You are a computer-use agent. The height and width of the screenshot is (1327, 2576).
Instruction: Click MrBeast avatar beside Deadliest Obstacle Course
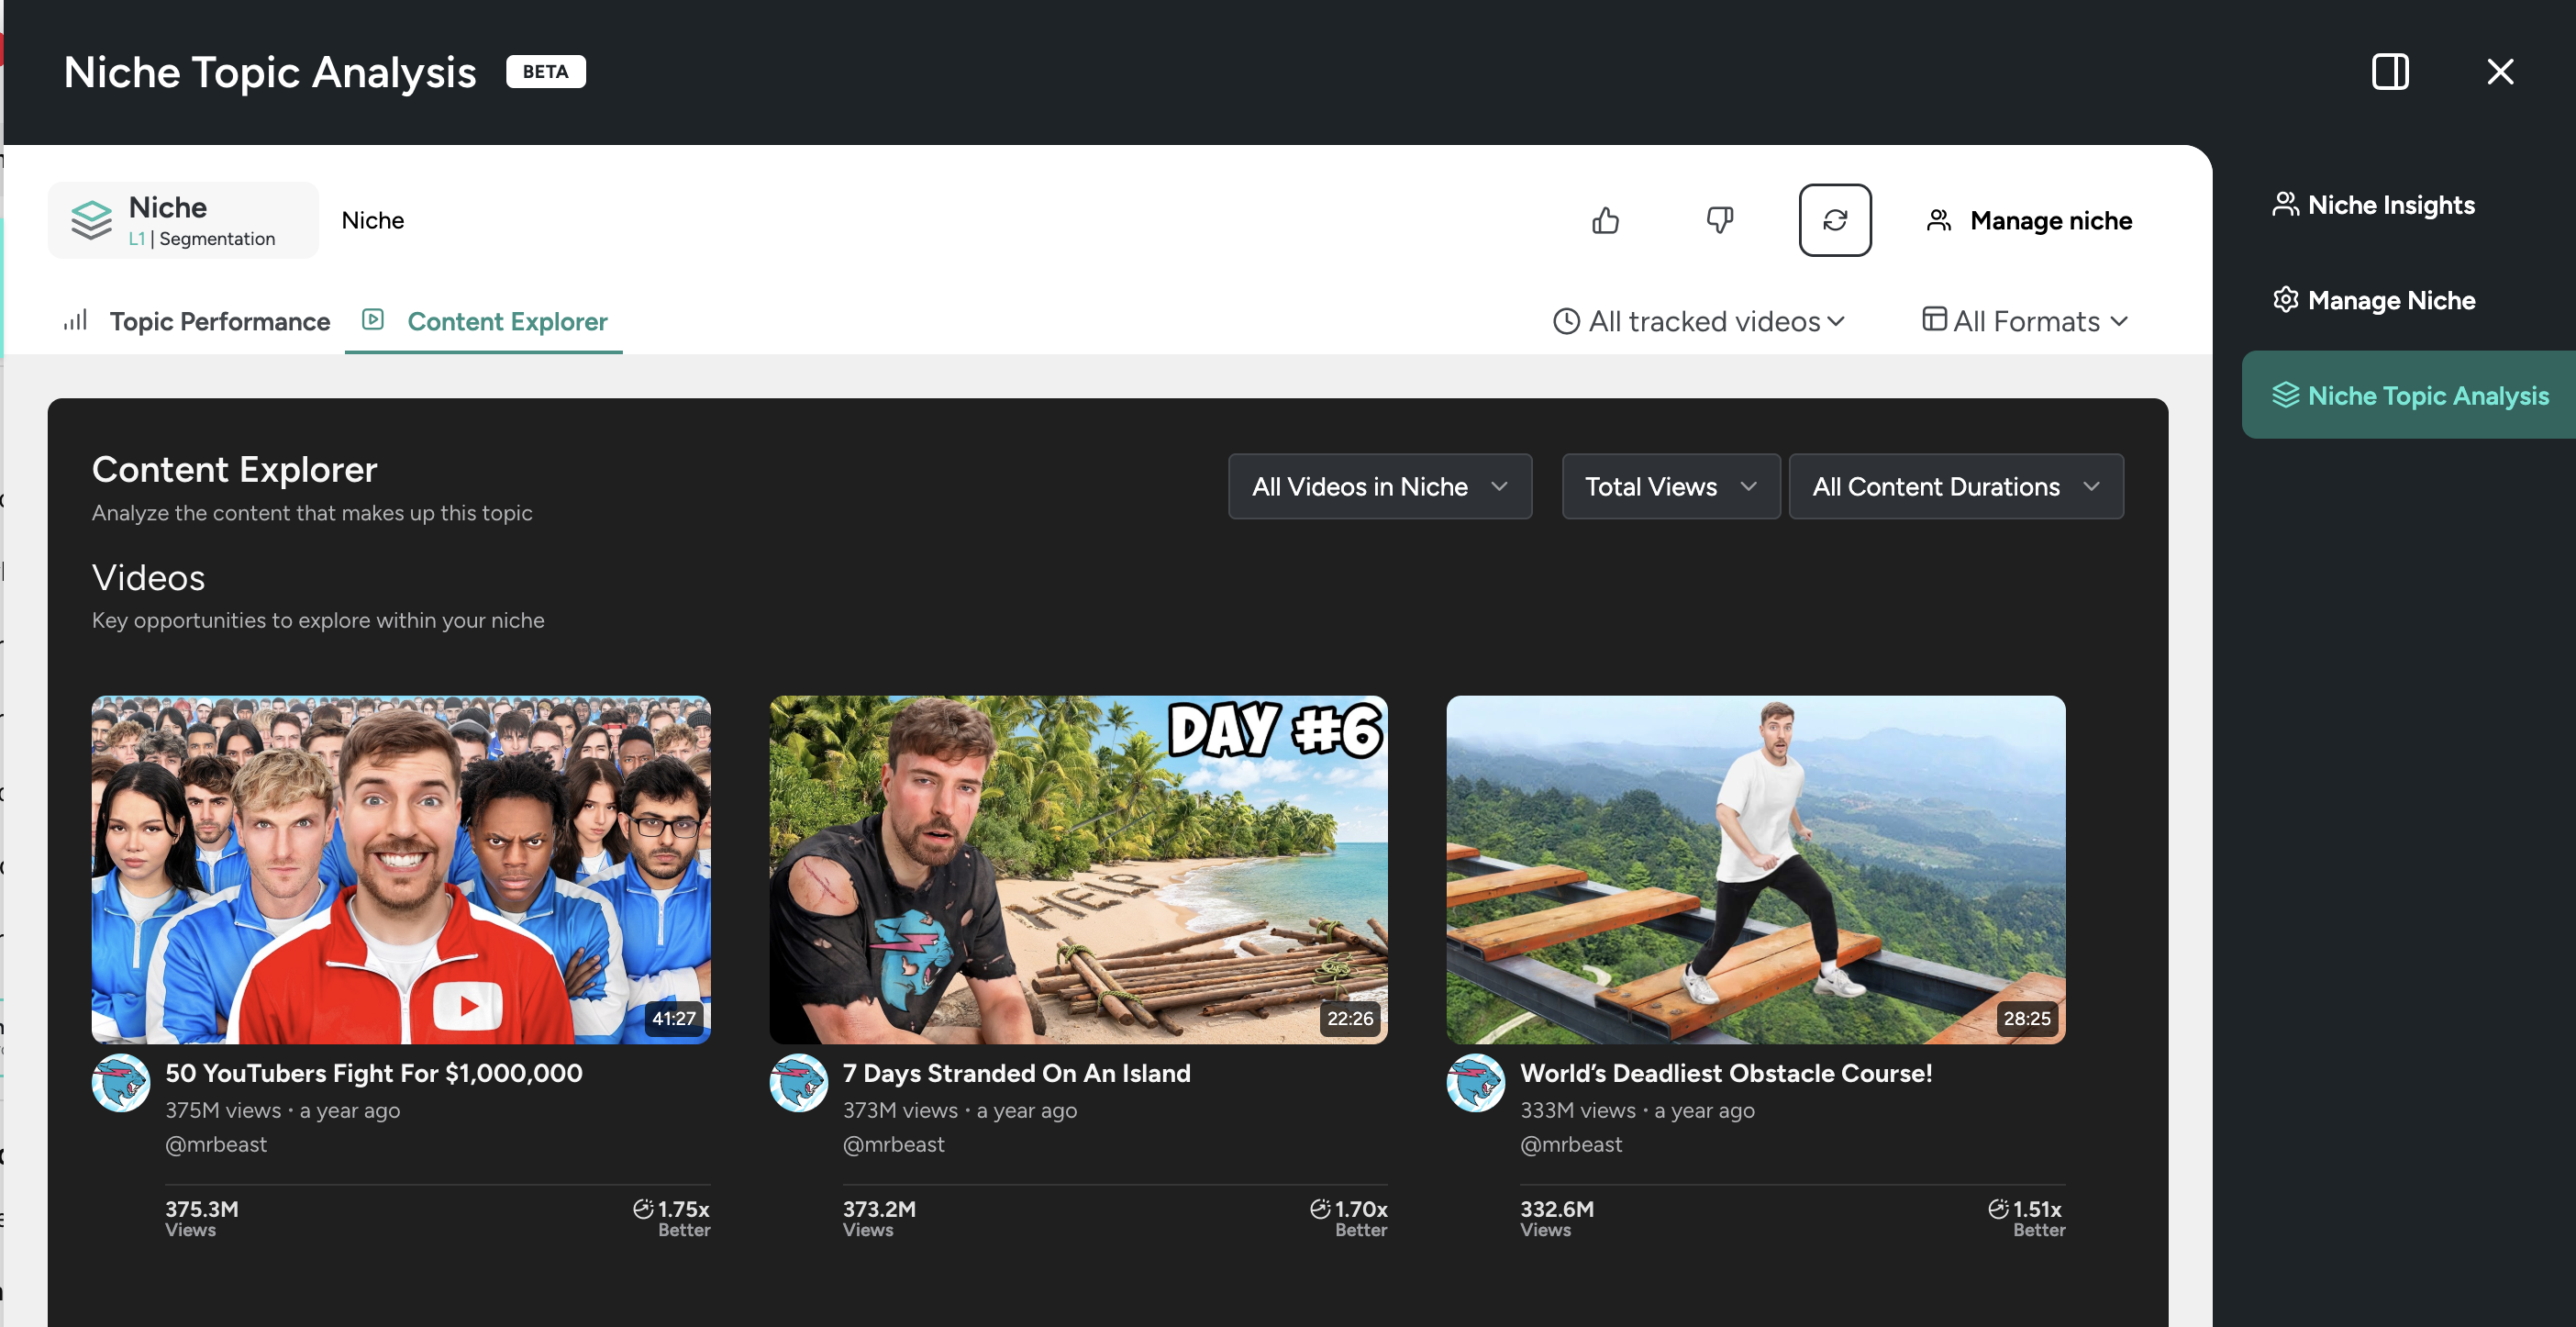(x=1475, y=1083)
